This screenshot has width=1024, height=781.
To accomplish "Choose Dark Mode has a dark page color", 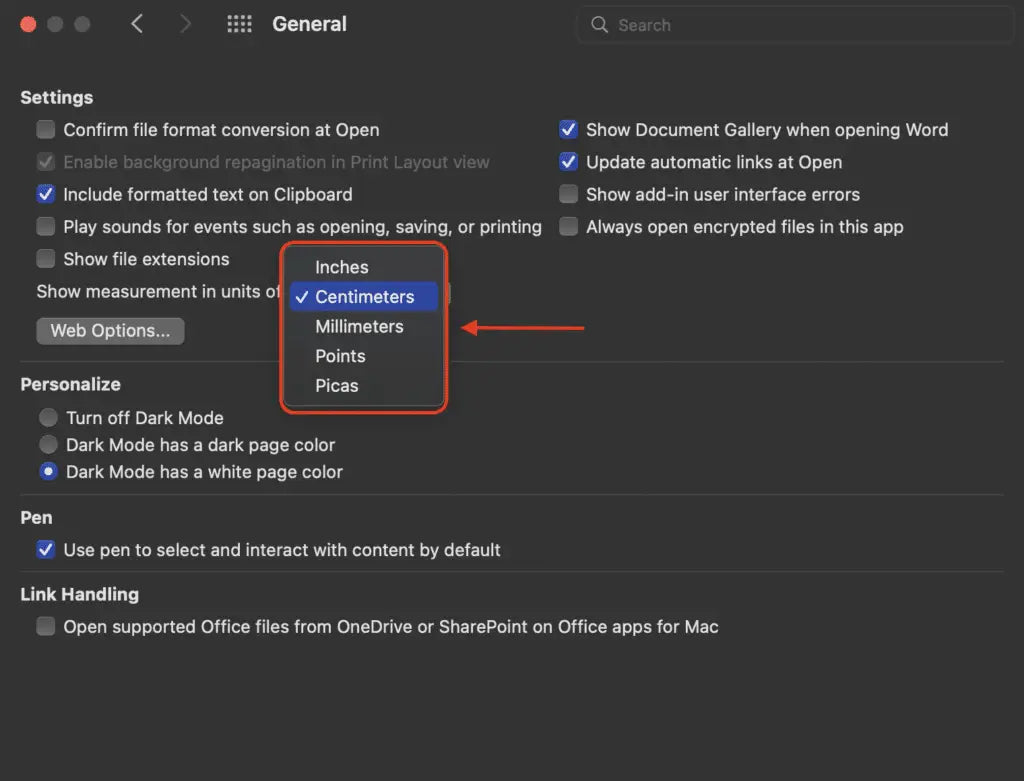I will pyautogui.click(x=48, y=445).
